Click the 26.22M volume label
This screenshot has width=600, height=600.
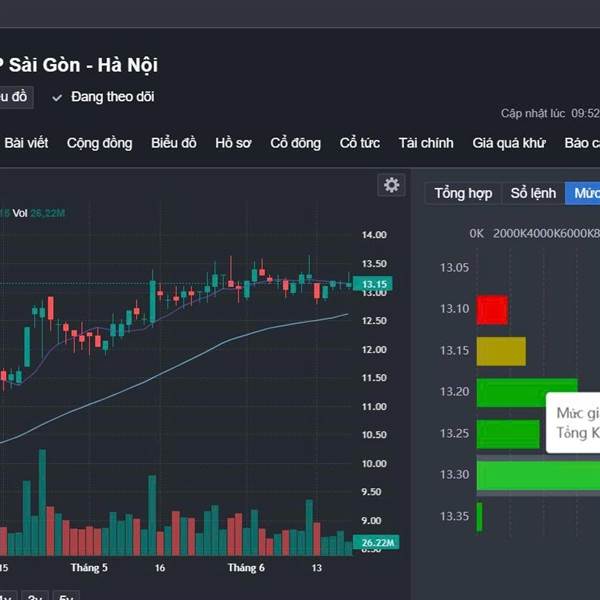pos(376,543)
